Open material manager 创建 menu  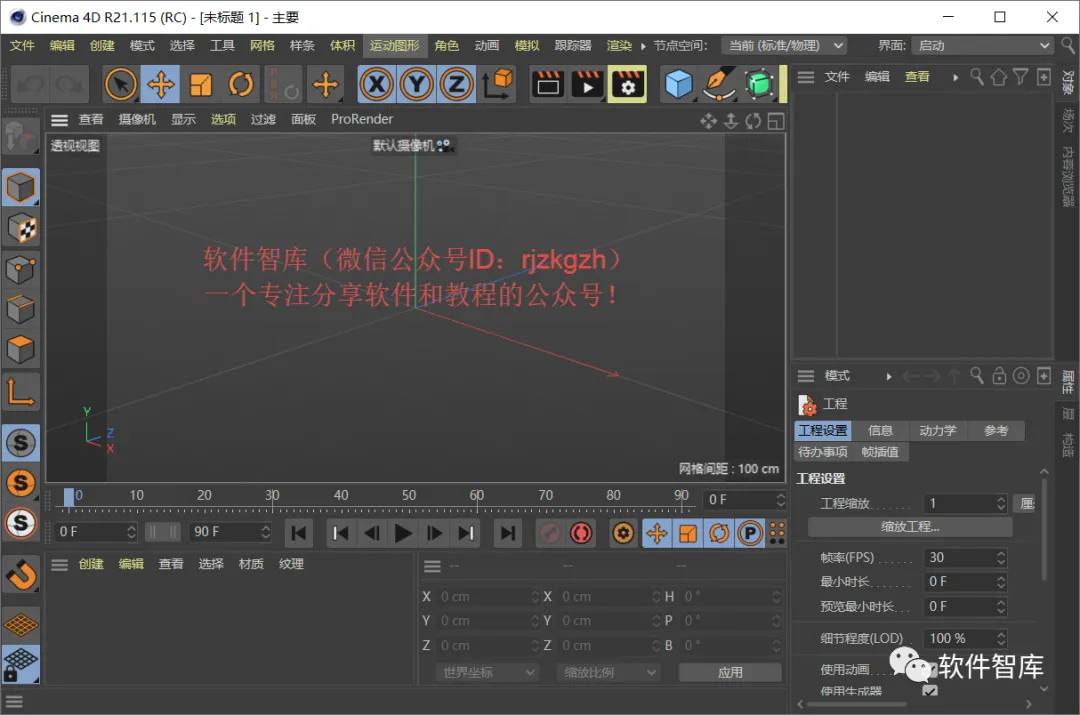tap(91, 564)
